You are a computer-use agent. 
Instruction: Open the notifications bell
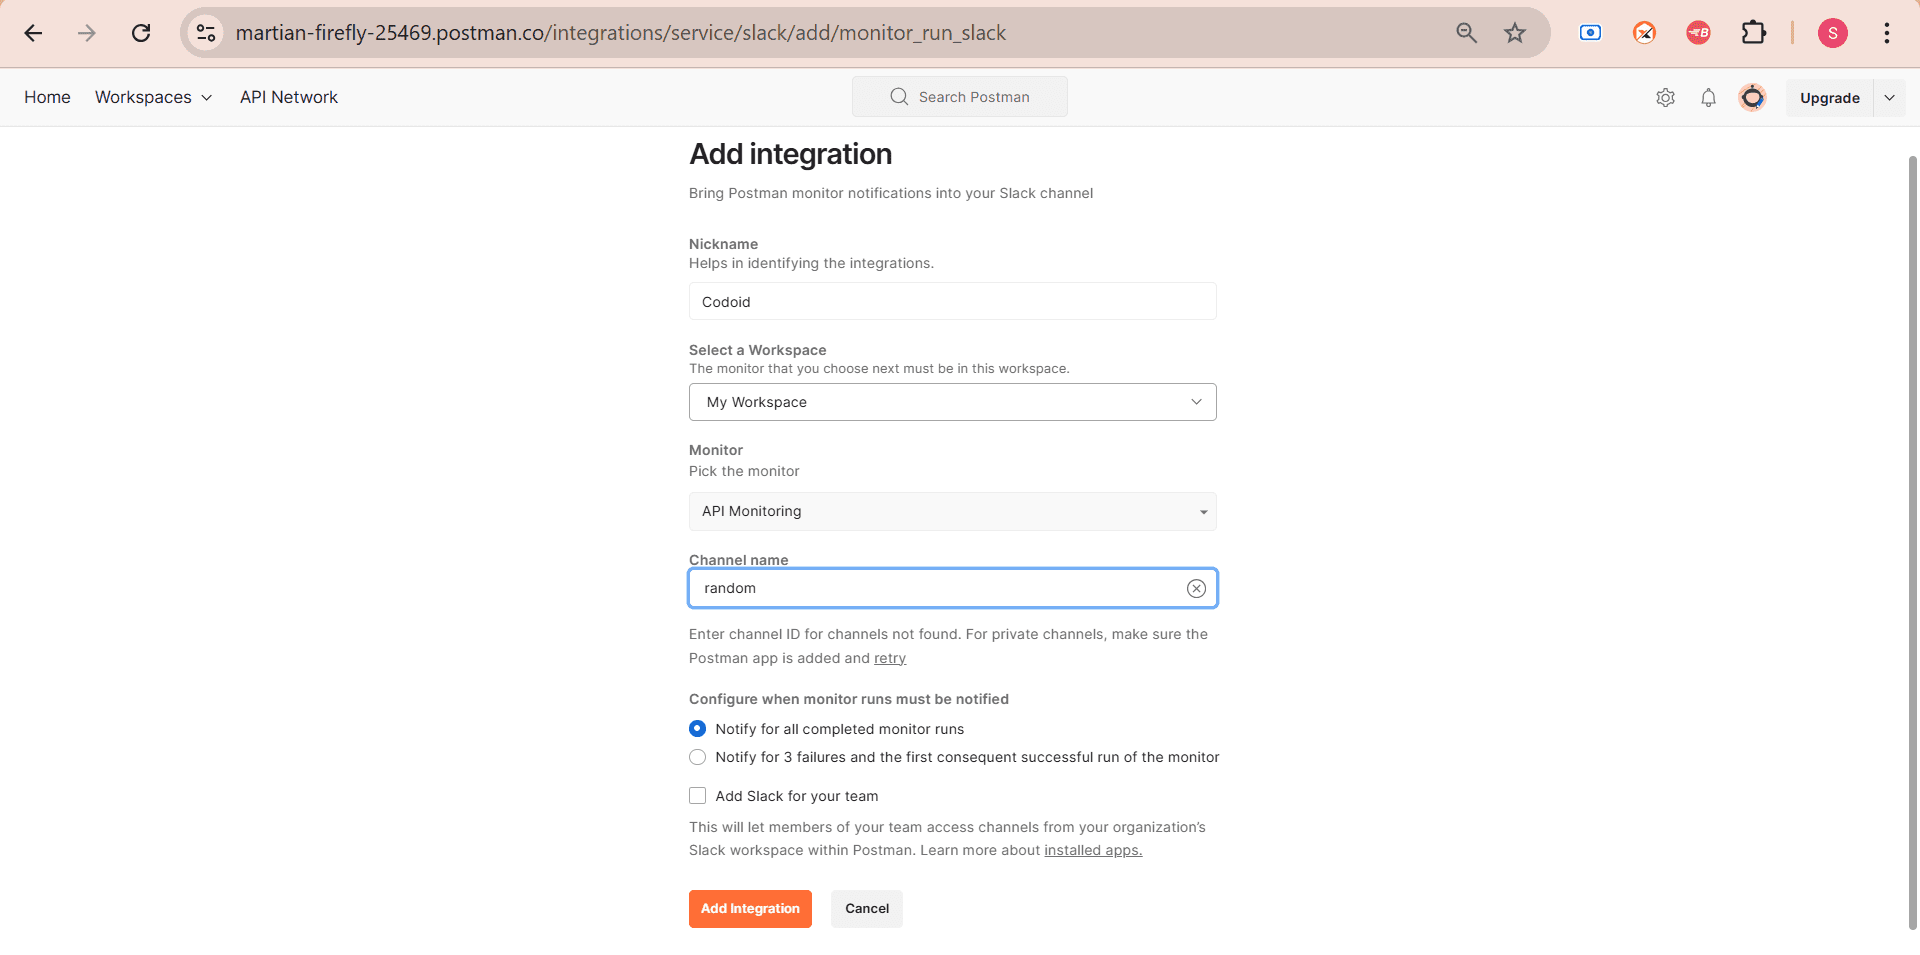[x=1708, y=97]
